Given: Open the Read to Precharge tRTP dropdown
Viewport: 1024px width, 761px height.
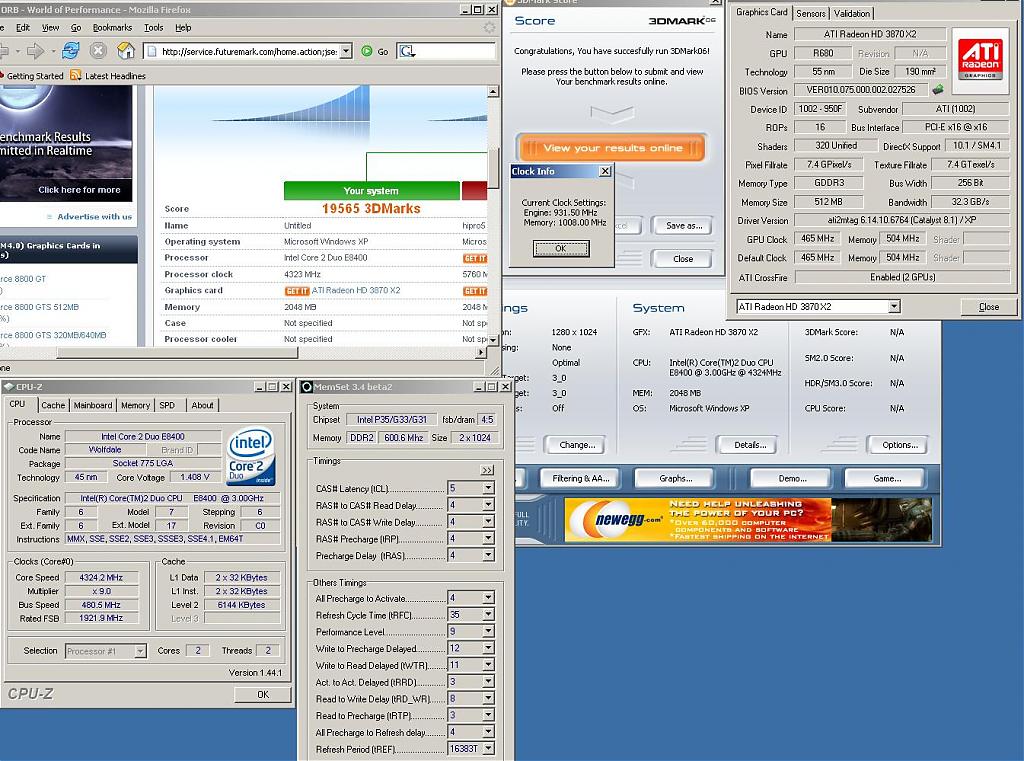Looking at the screenshot, I should [x=488, y=715].
